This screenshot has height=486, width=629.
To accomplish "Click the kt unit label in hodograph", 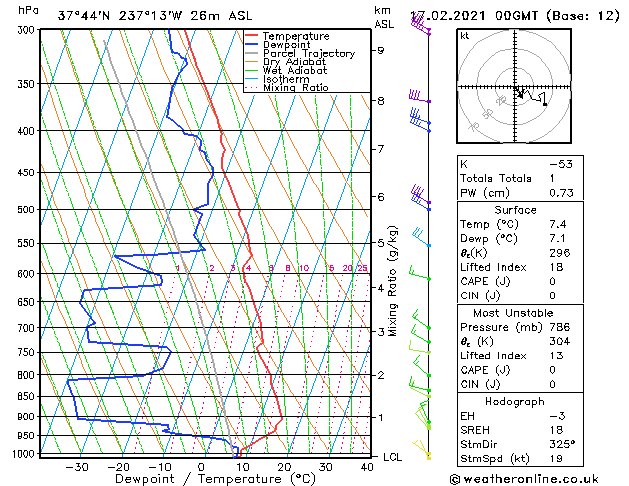I will point(465,36).
